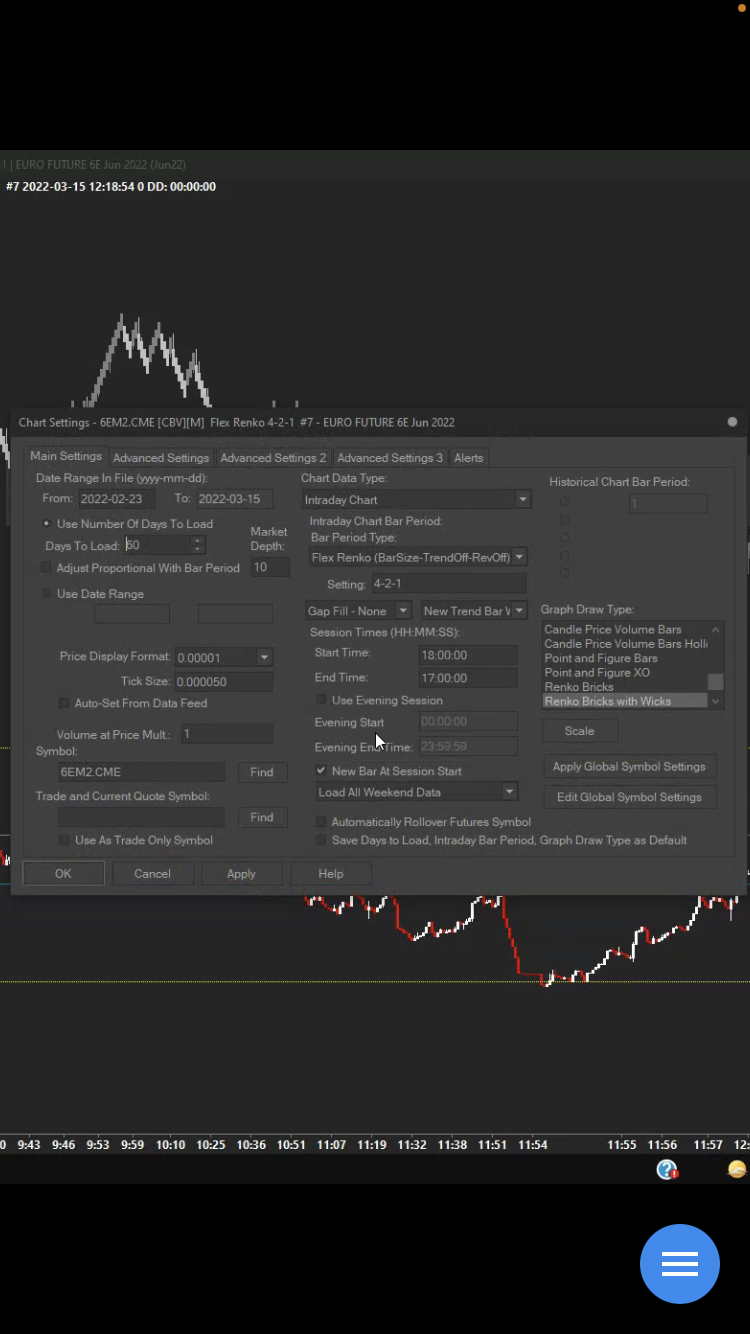
Task: Click the Days To Load spinner arrows
Action: [x=198, y=545]
